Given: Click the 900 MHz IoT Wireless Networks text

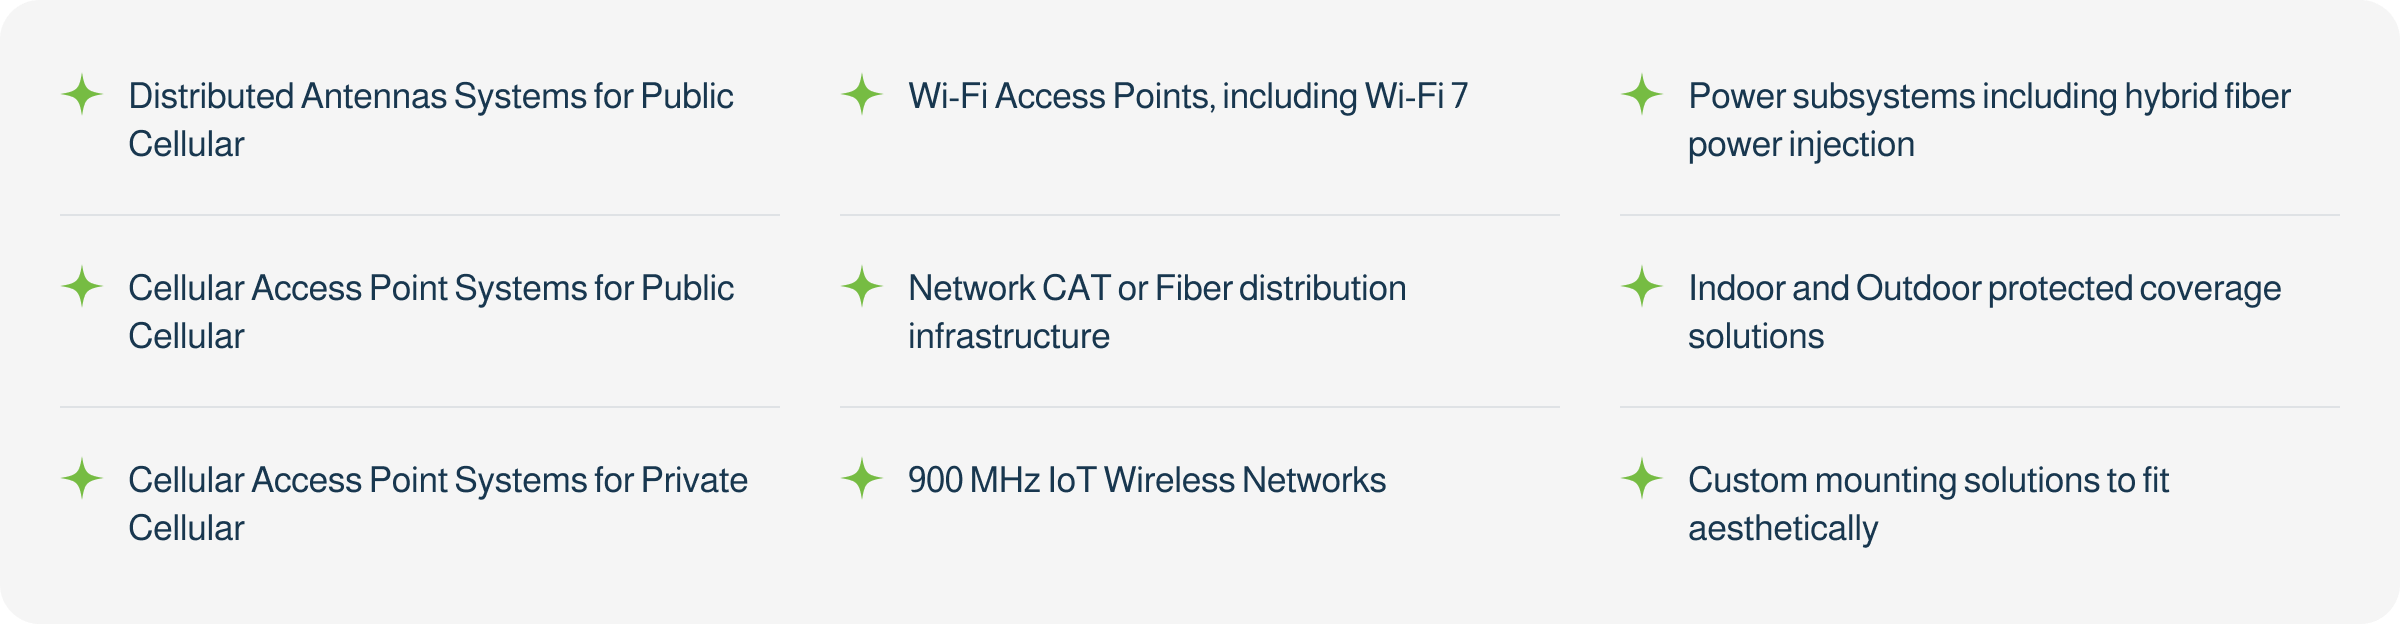Looking at the screenshot, I should pos(1146,480).
